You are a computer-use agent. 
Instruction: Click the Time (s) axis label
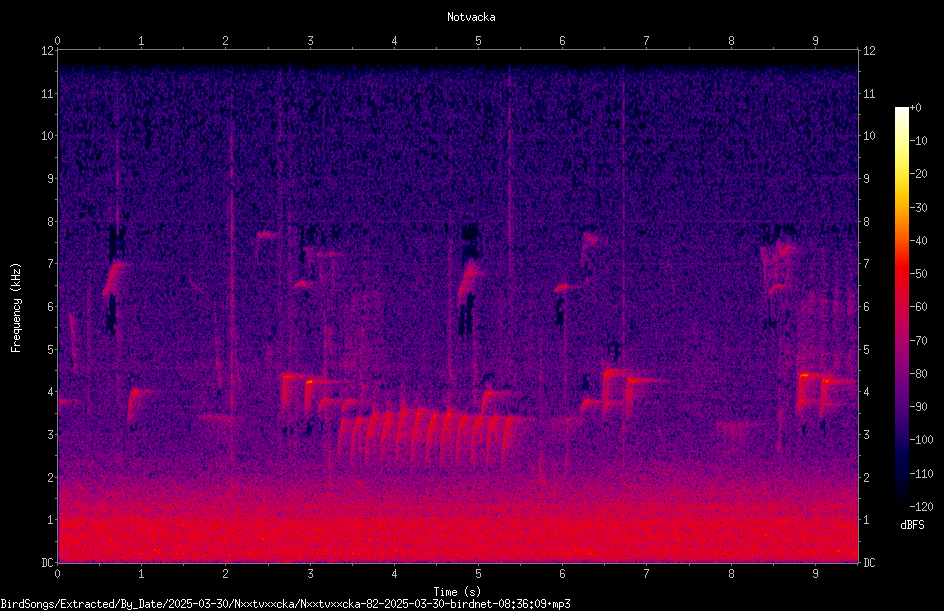[x=457, y=592]
